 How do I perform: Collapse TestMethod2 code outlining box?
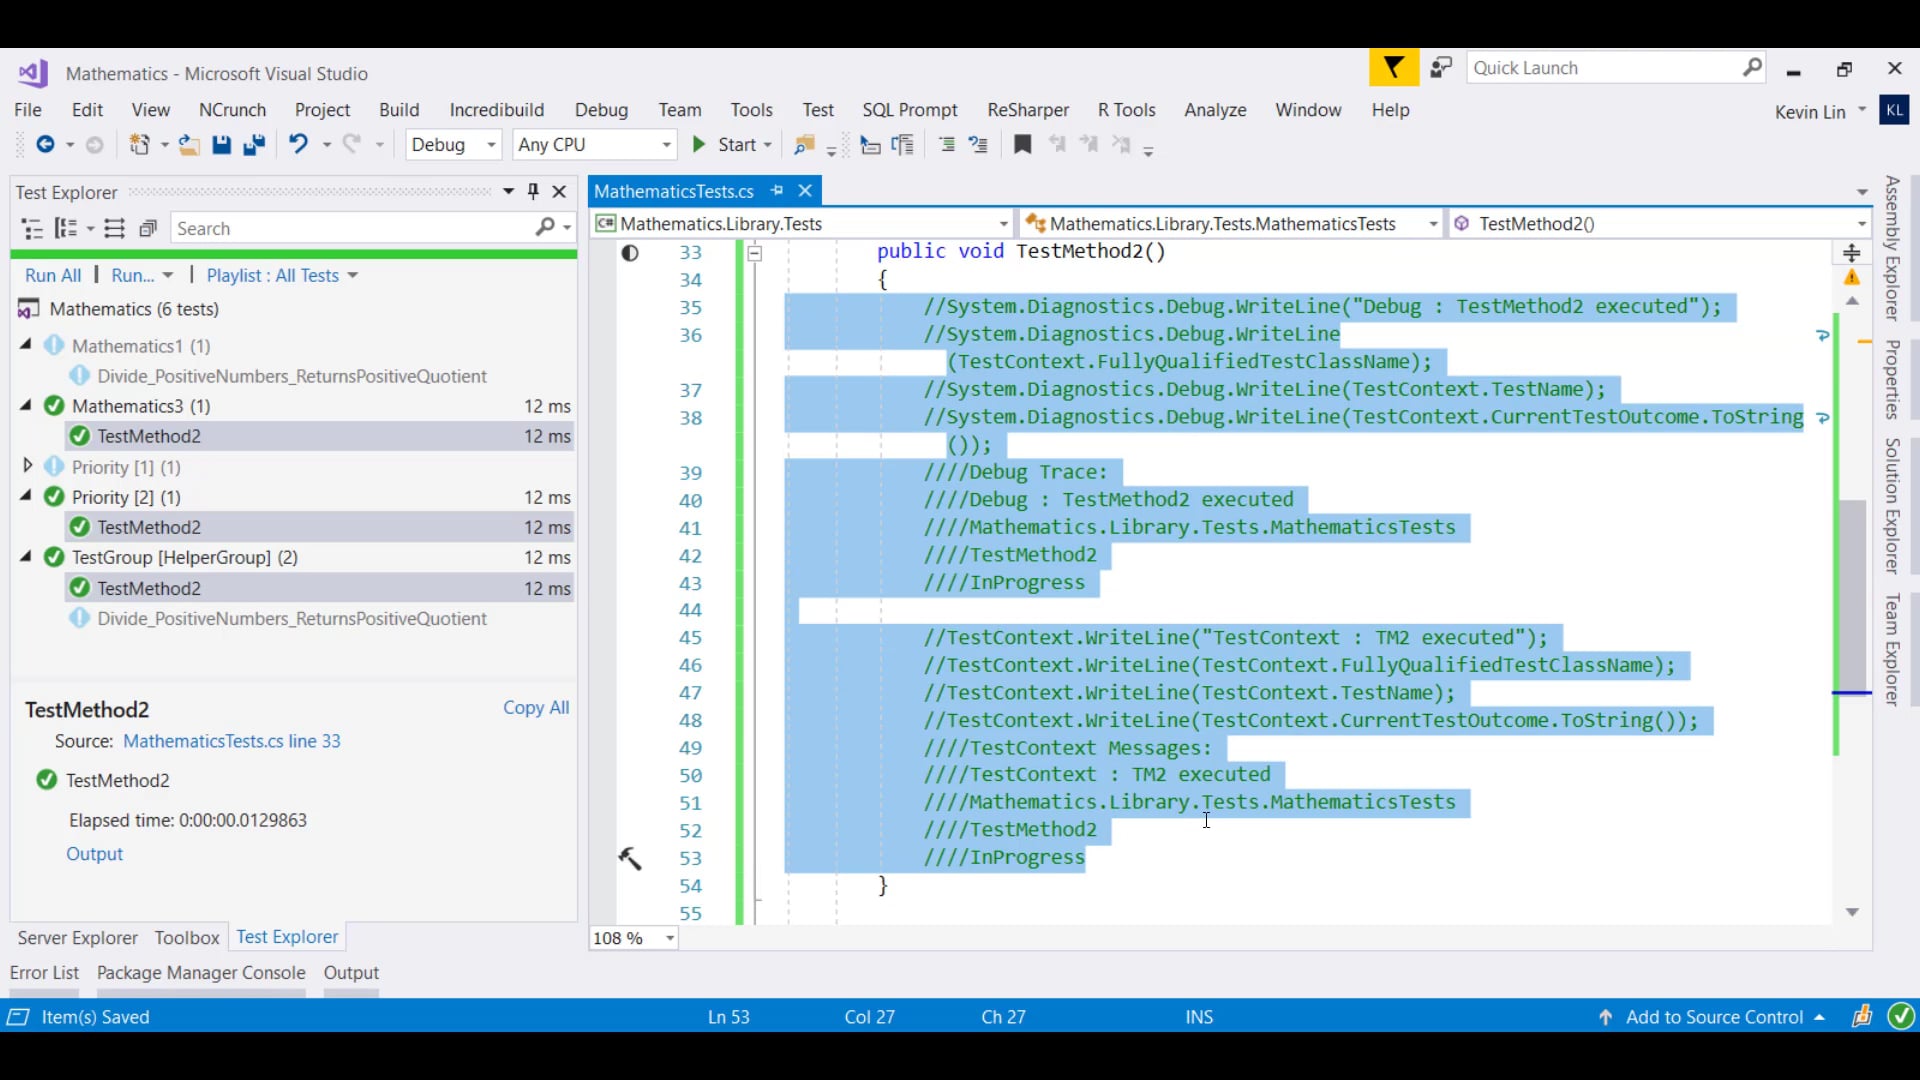point(755,253)
